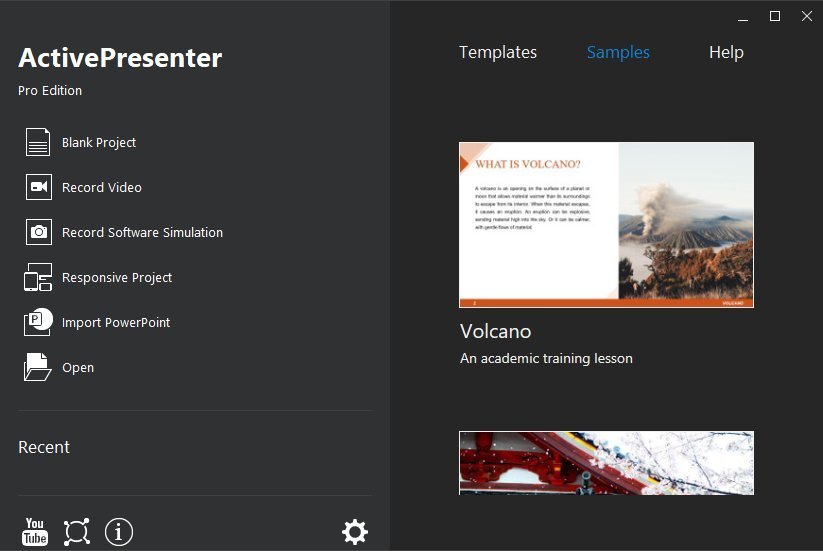Viewport: 823px width, 551px height.
Task: Select the Record Software Simulation camera icon
Action: (x=39, y=232)
